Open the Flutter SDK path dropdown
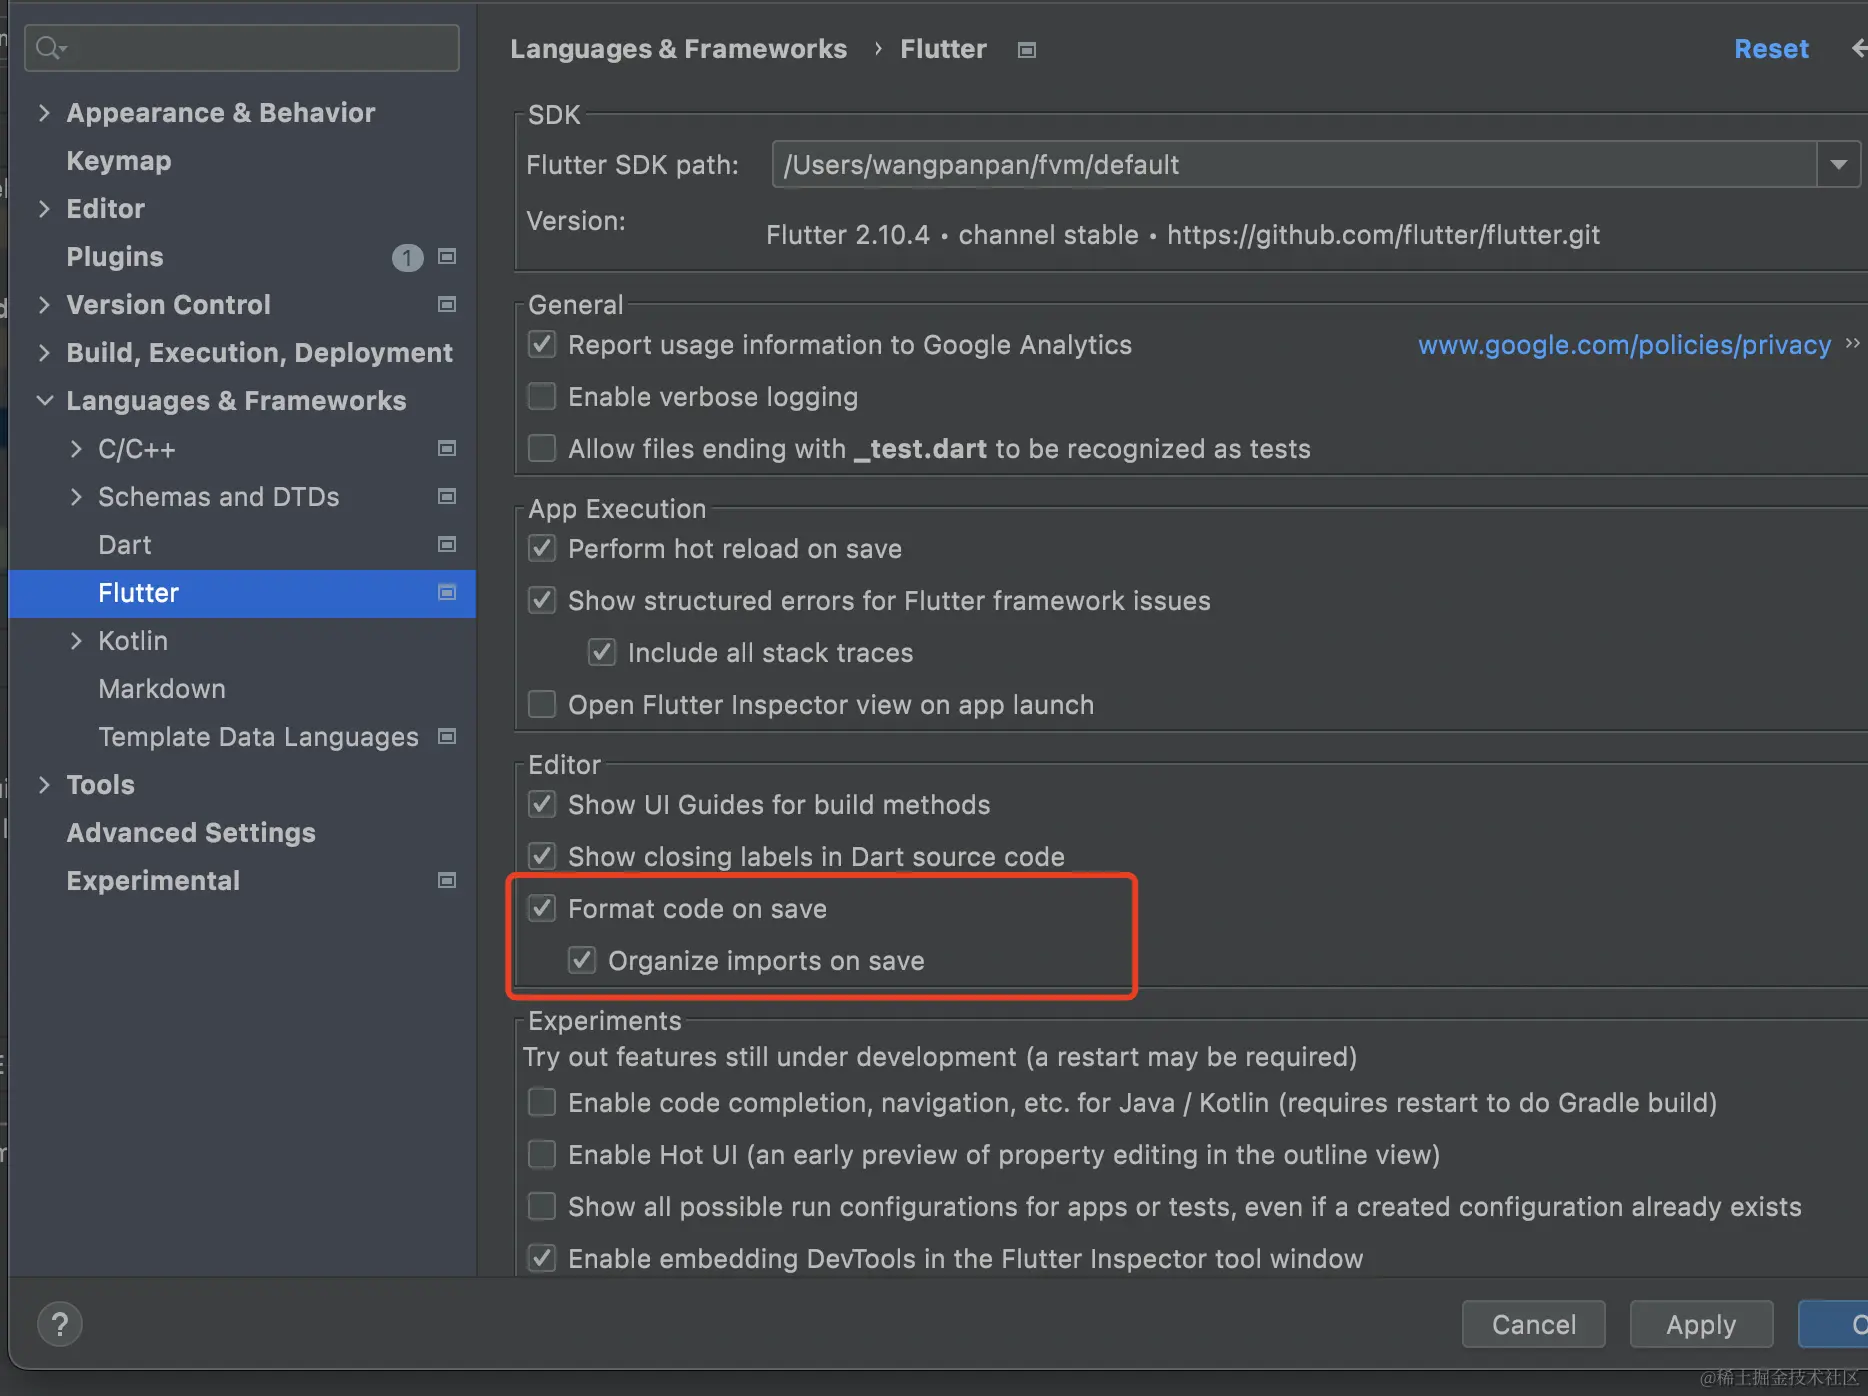Screen dimensions: 1868x1396 point(1838,164)
